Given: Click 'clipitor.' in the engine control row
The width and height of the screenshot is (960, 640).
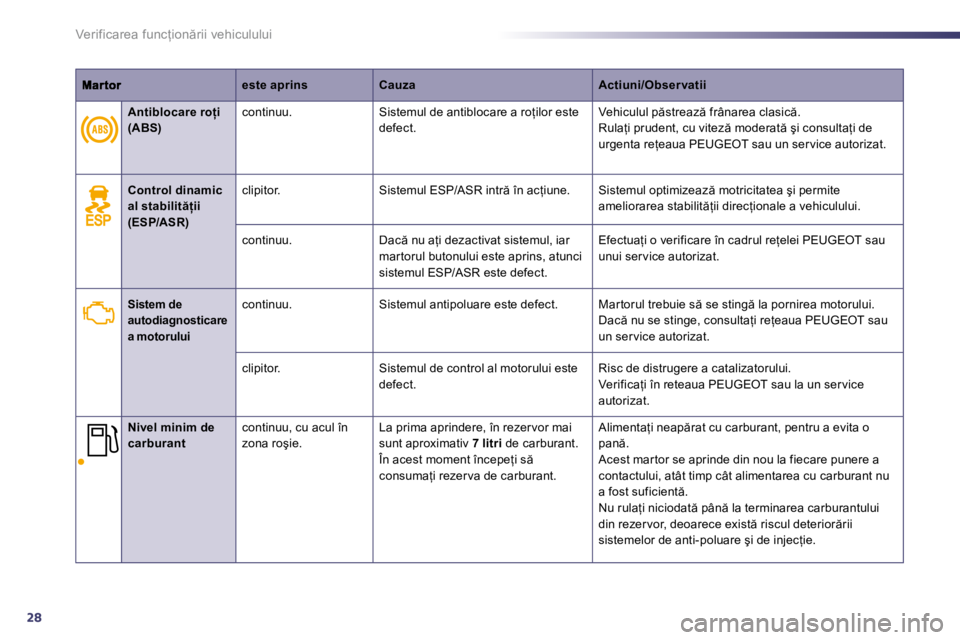Looking at the screenshot, I should coord(261,368).
